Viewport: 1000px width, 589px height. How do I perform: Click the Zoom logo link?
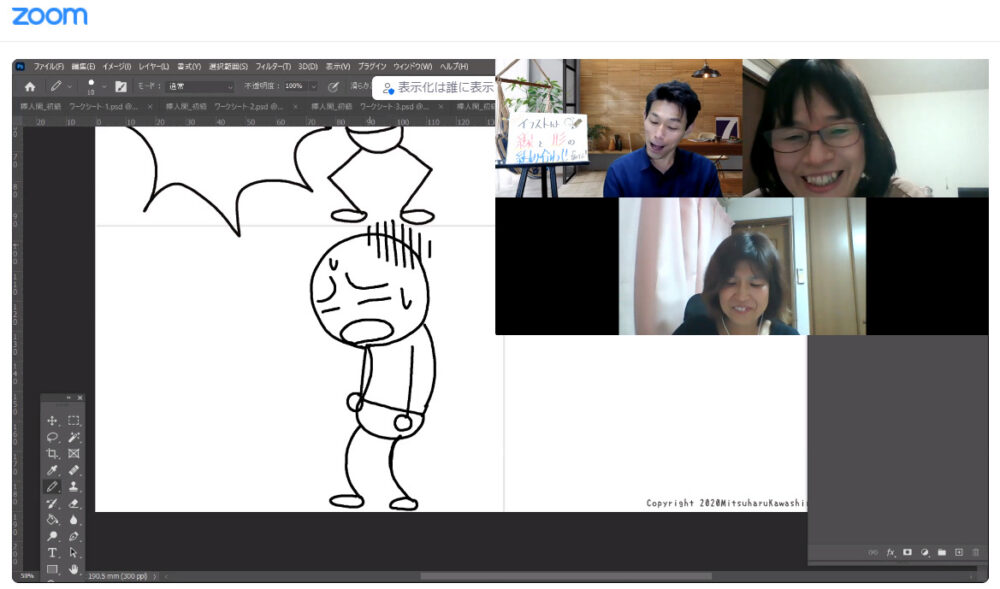coord(49,16)
